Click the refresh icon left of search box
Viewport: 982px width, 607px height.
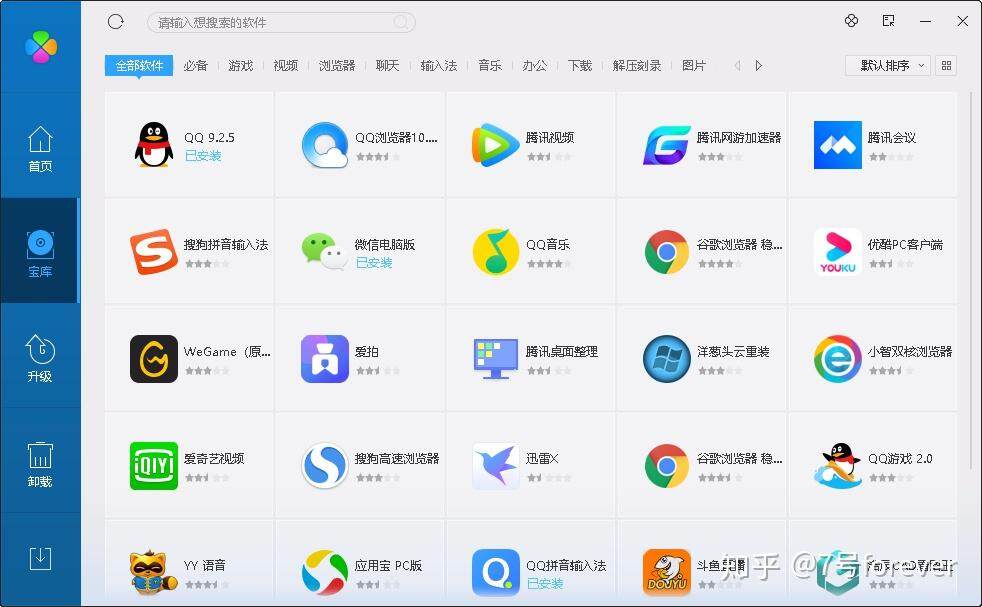pos(115,21)
